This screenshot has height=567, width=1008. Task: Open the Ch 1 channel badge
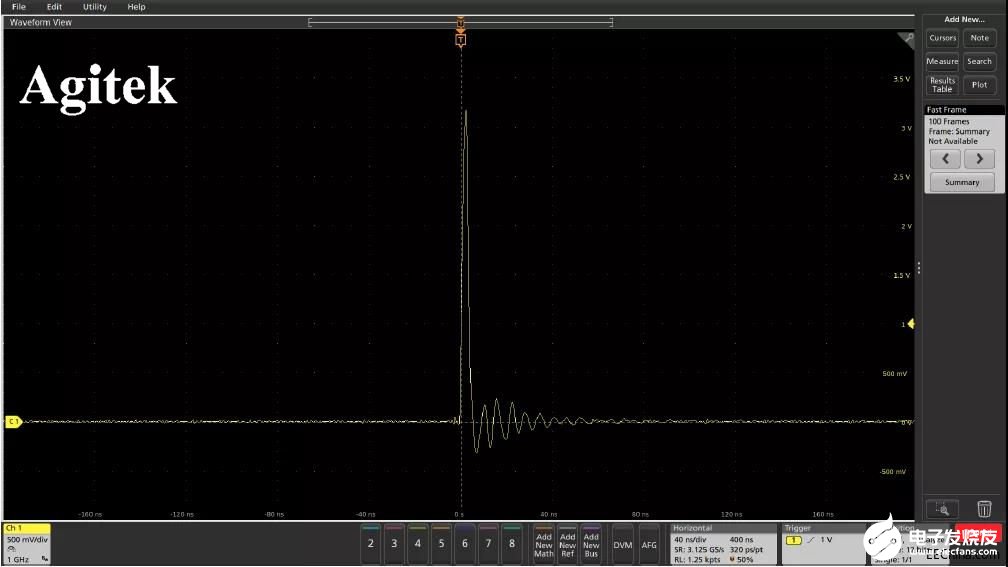coord(27,544)
